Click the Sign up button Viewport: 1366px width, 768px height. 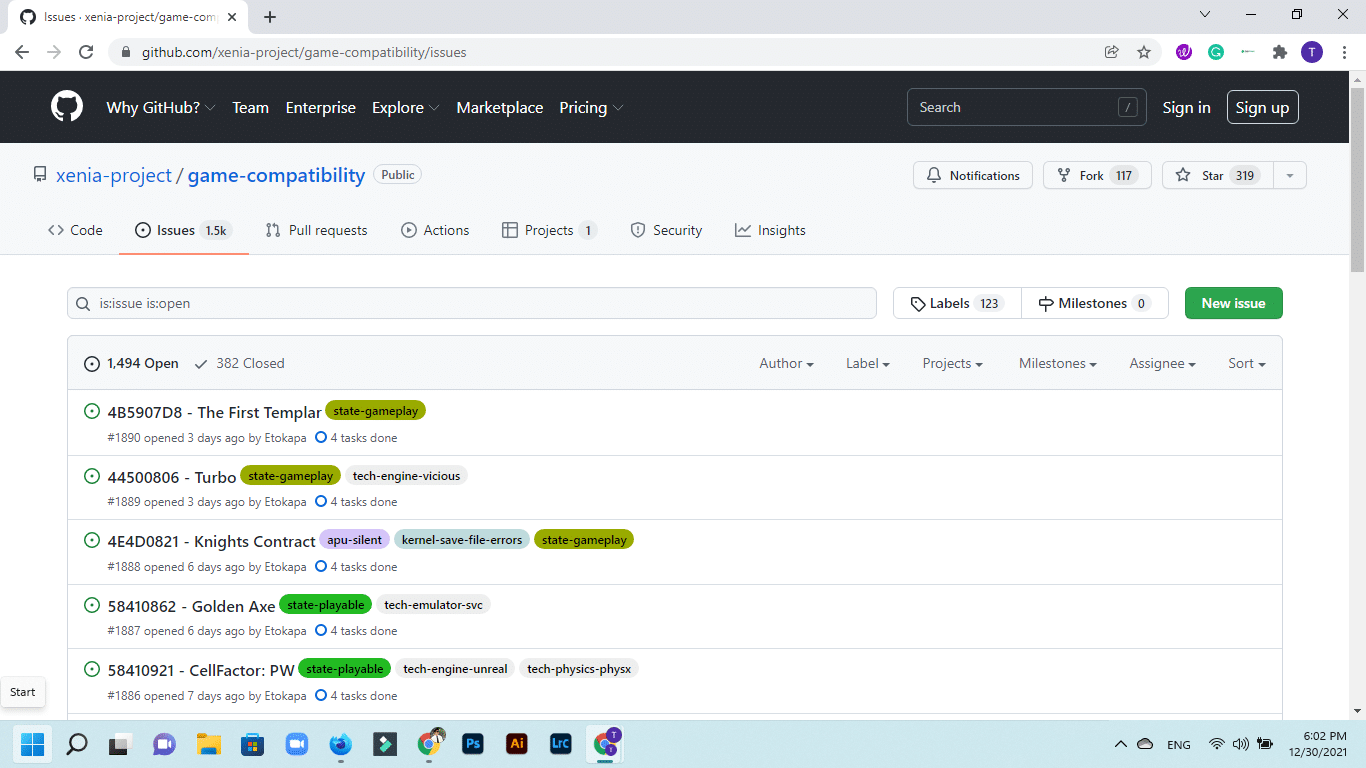click(1262, 107)
